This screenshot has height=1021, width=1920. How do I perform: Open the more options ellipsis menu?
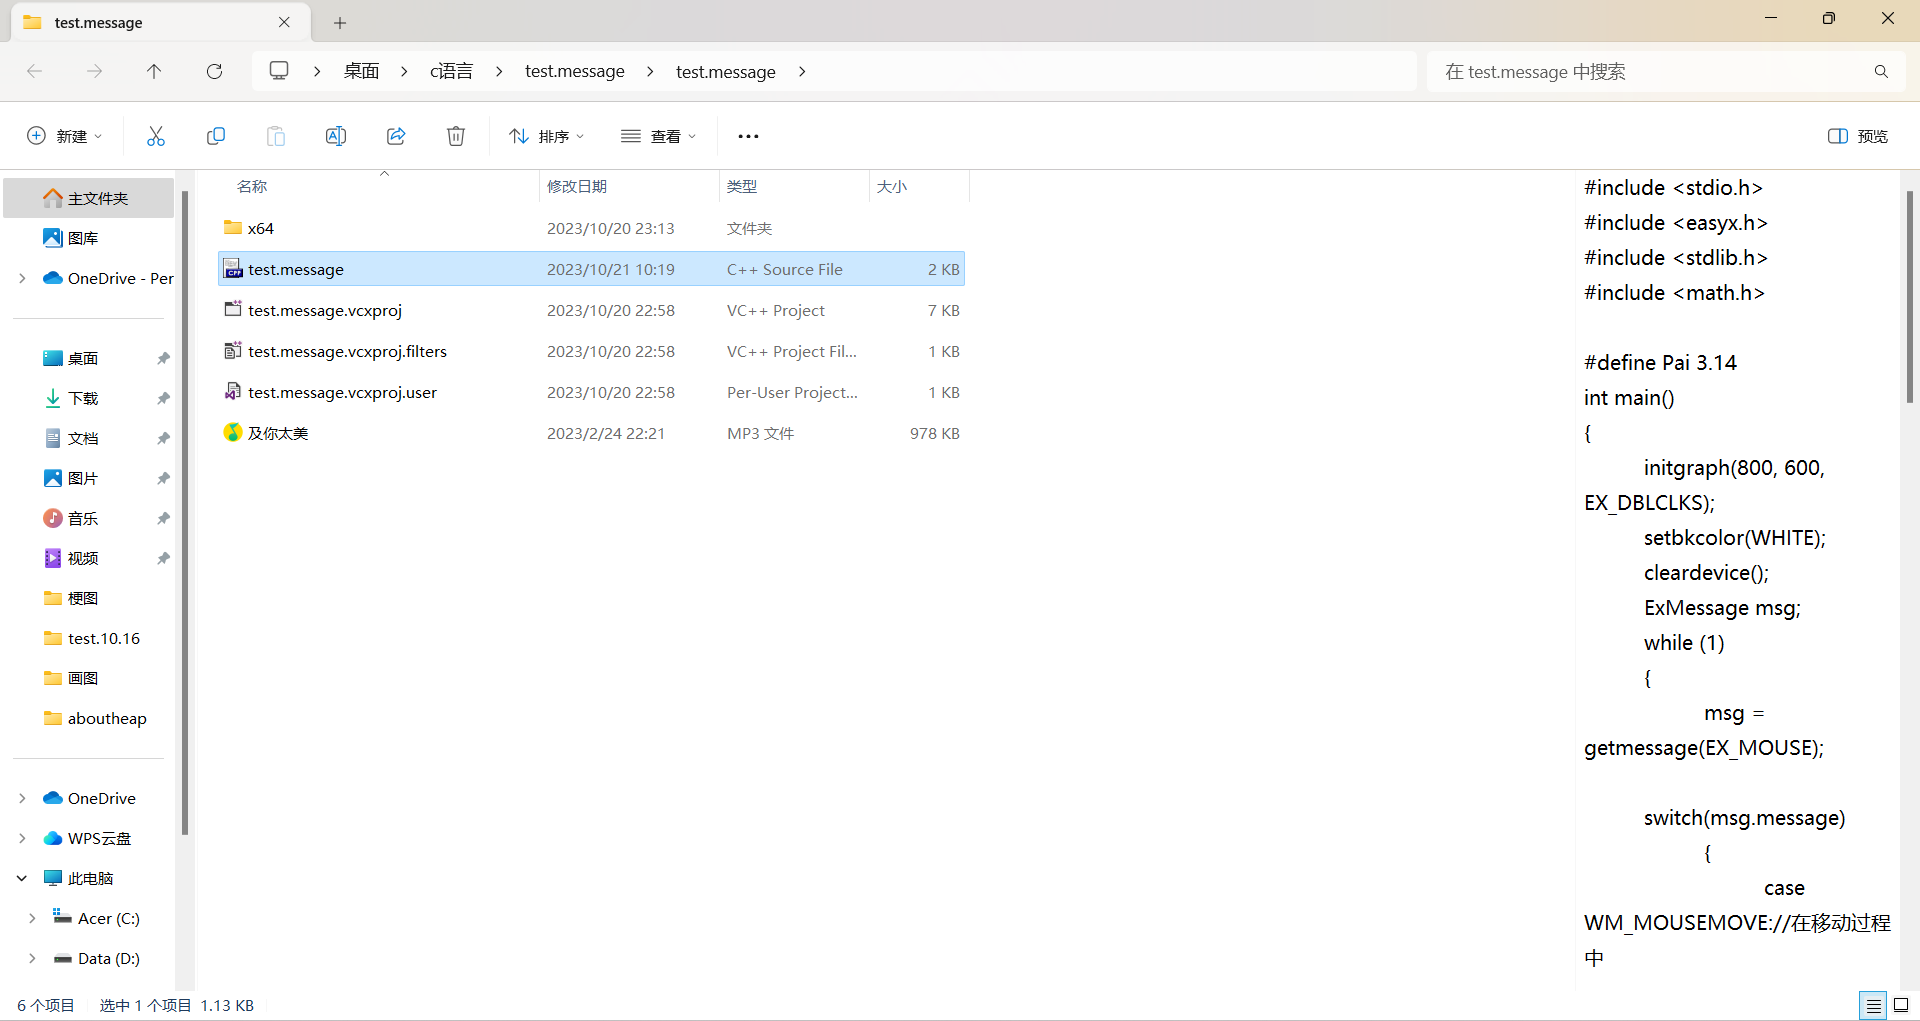[x=748, y=136]
